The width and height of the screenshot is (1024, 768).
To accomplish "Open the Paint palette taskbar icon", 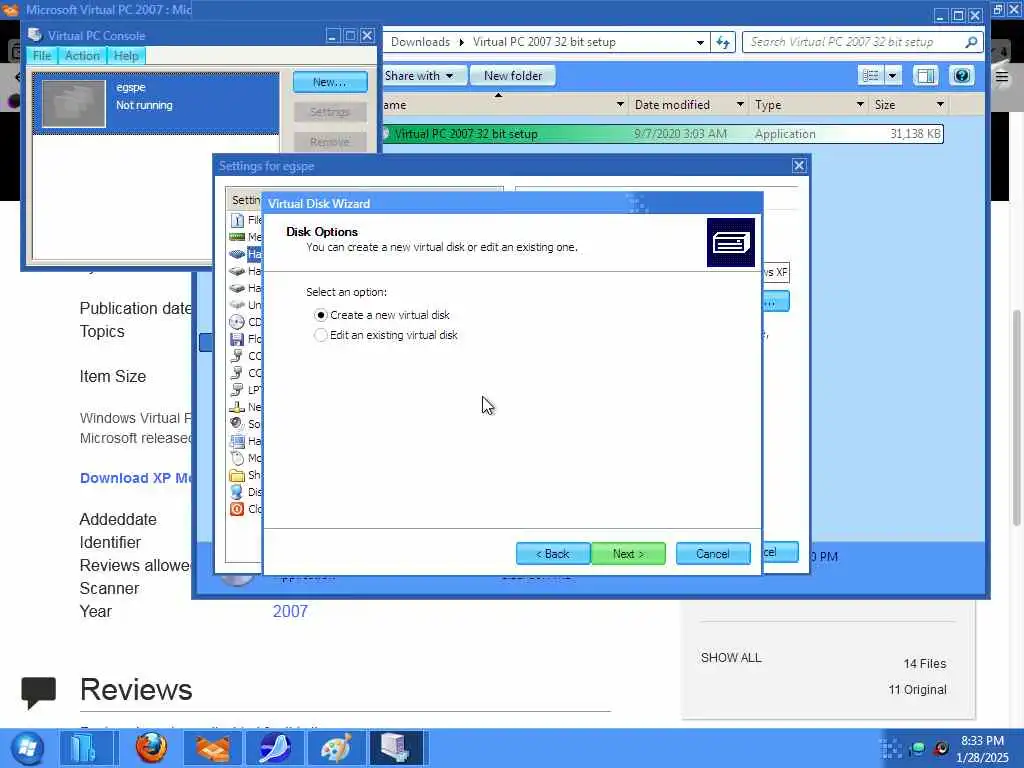I will point(336,748).
